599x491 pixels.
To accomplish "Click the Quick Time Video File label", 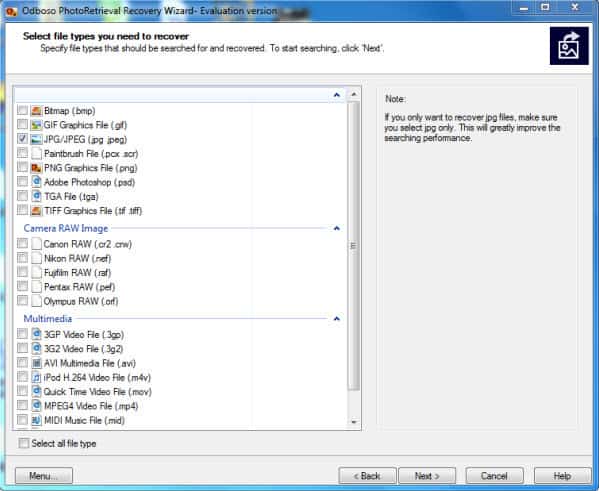I will pyautogui.click(x=97, y=391).
